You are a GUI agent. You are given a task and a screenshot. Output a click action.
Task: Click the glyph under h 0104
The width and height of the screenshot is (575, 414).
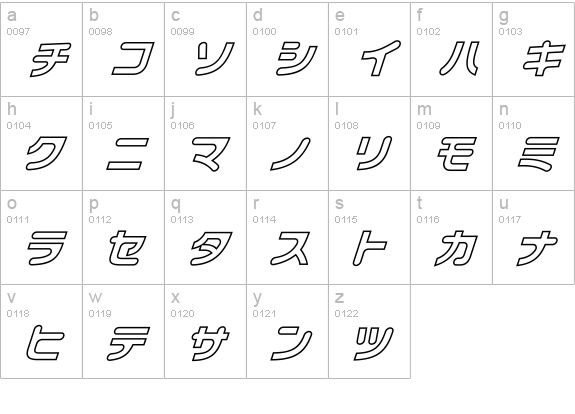(46, 153)
